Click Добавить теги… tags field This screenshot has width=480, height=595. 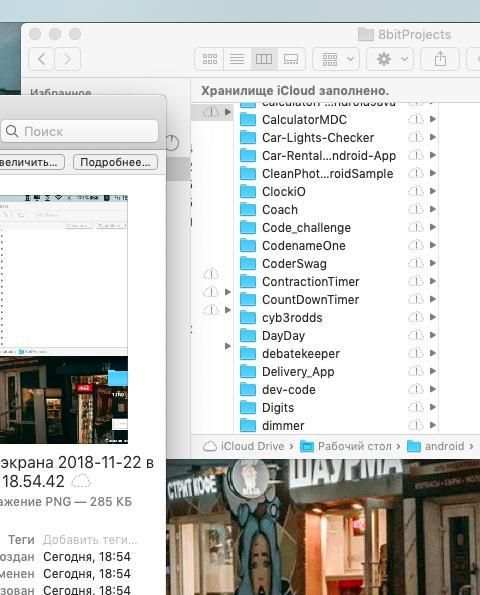(90, 539)
